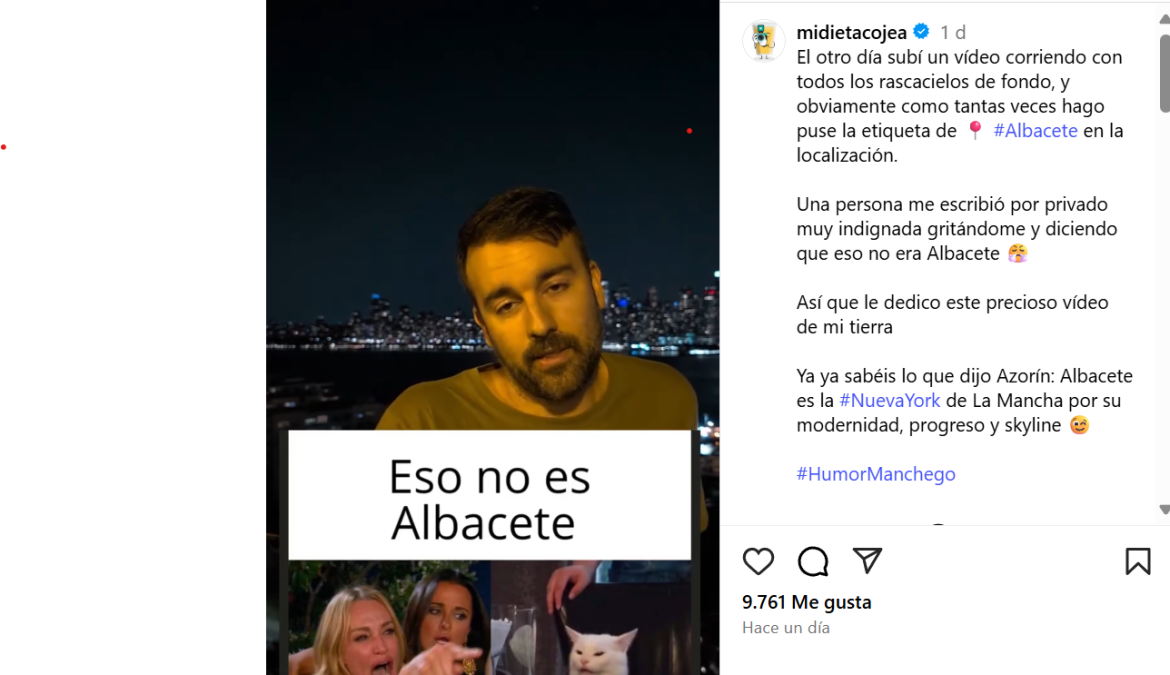Click the 'Hace un día' timestamp
Image resolution: width=1170 pixels, height=675 pixels.
tap(786, 628)
